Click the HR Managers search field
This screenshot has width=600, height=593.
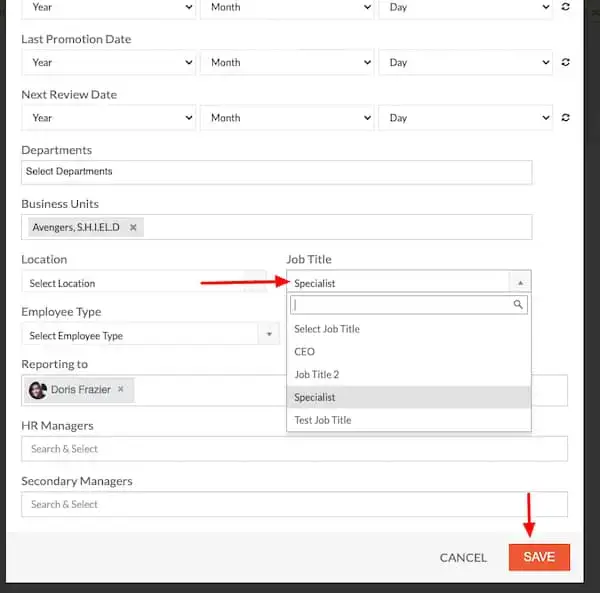294,449
